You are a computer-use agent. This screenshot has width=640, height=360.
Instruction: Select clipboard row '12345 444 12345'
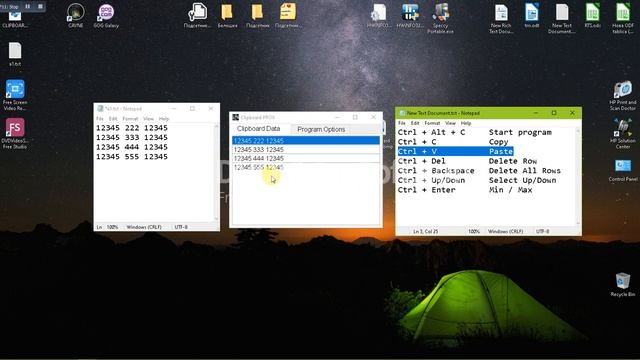(x=306, y=158)
